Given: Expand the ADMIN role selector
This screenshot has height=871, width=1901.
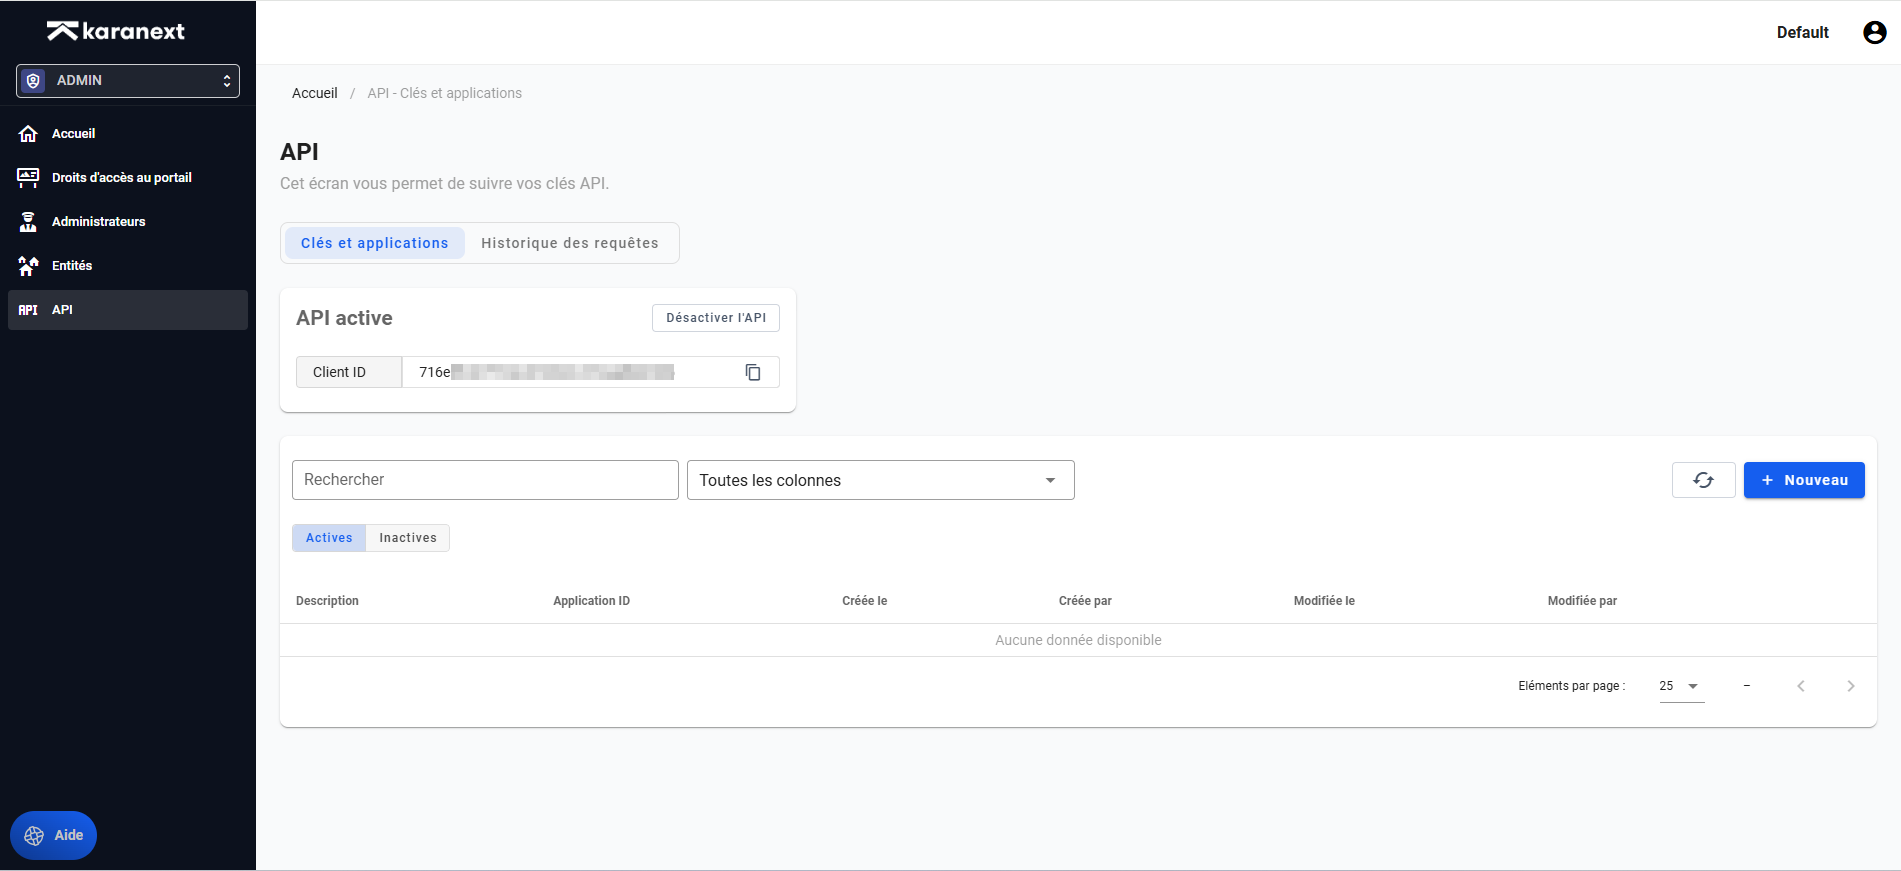Looking at the screenshot, I should point(128,81).
